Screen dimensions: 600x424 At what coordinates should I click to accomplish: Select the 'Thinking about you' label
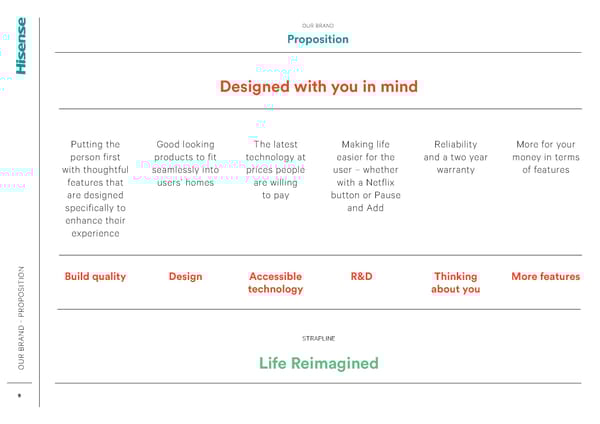455,283
